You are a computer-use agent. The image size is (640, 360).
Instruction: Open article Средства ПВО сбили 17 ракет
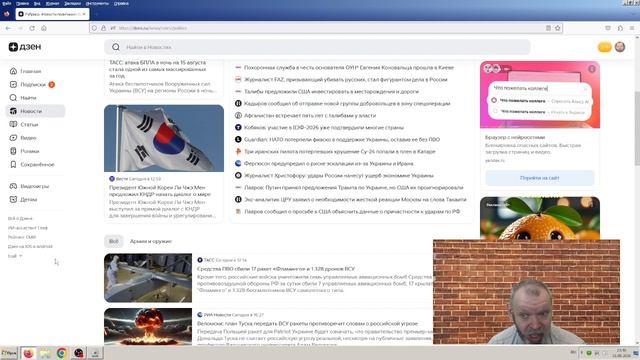[276, 269]
